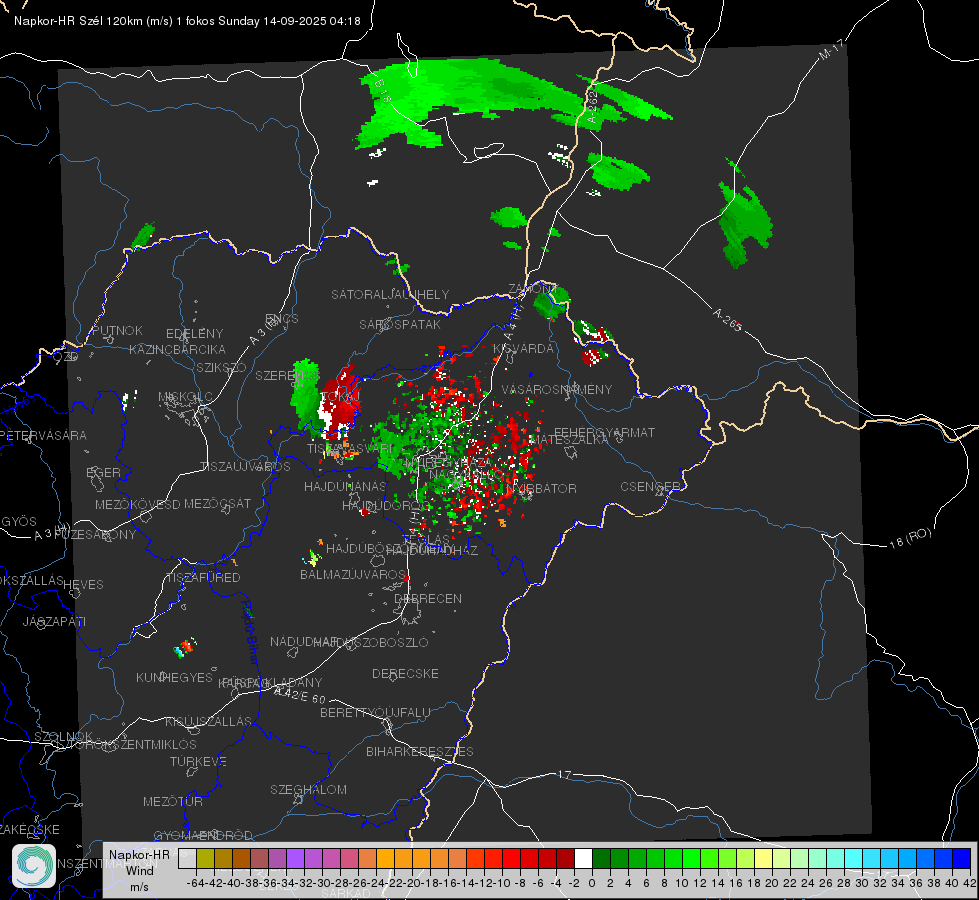Click the DERECSKE label

tap(405, 673)
